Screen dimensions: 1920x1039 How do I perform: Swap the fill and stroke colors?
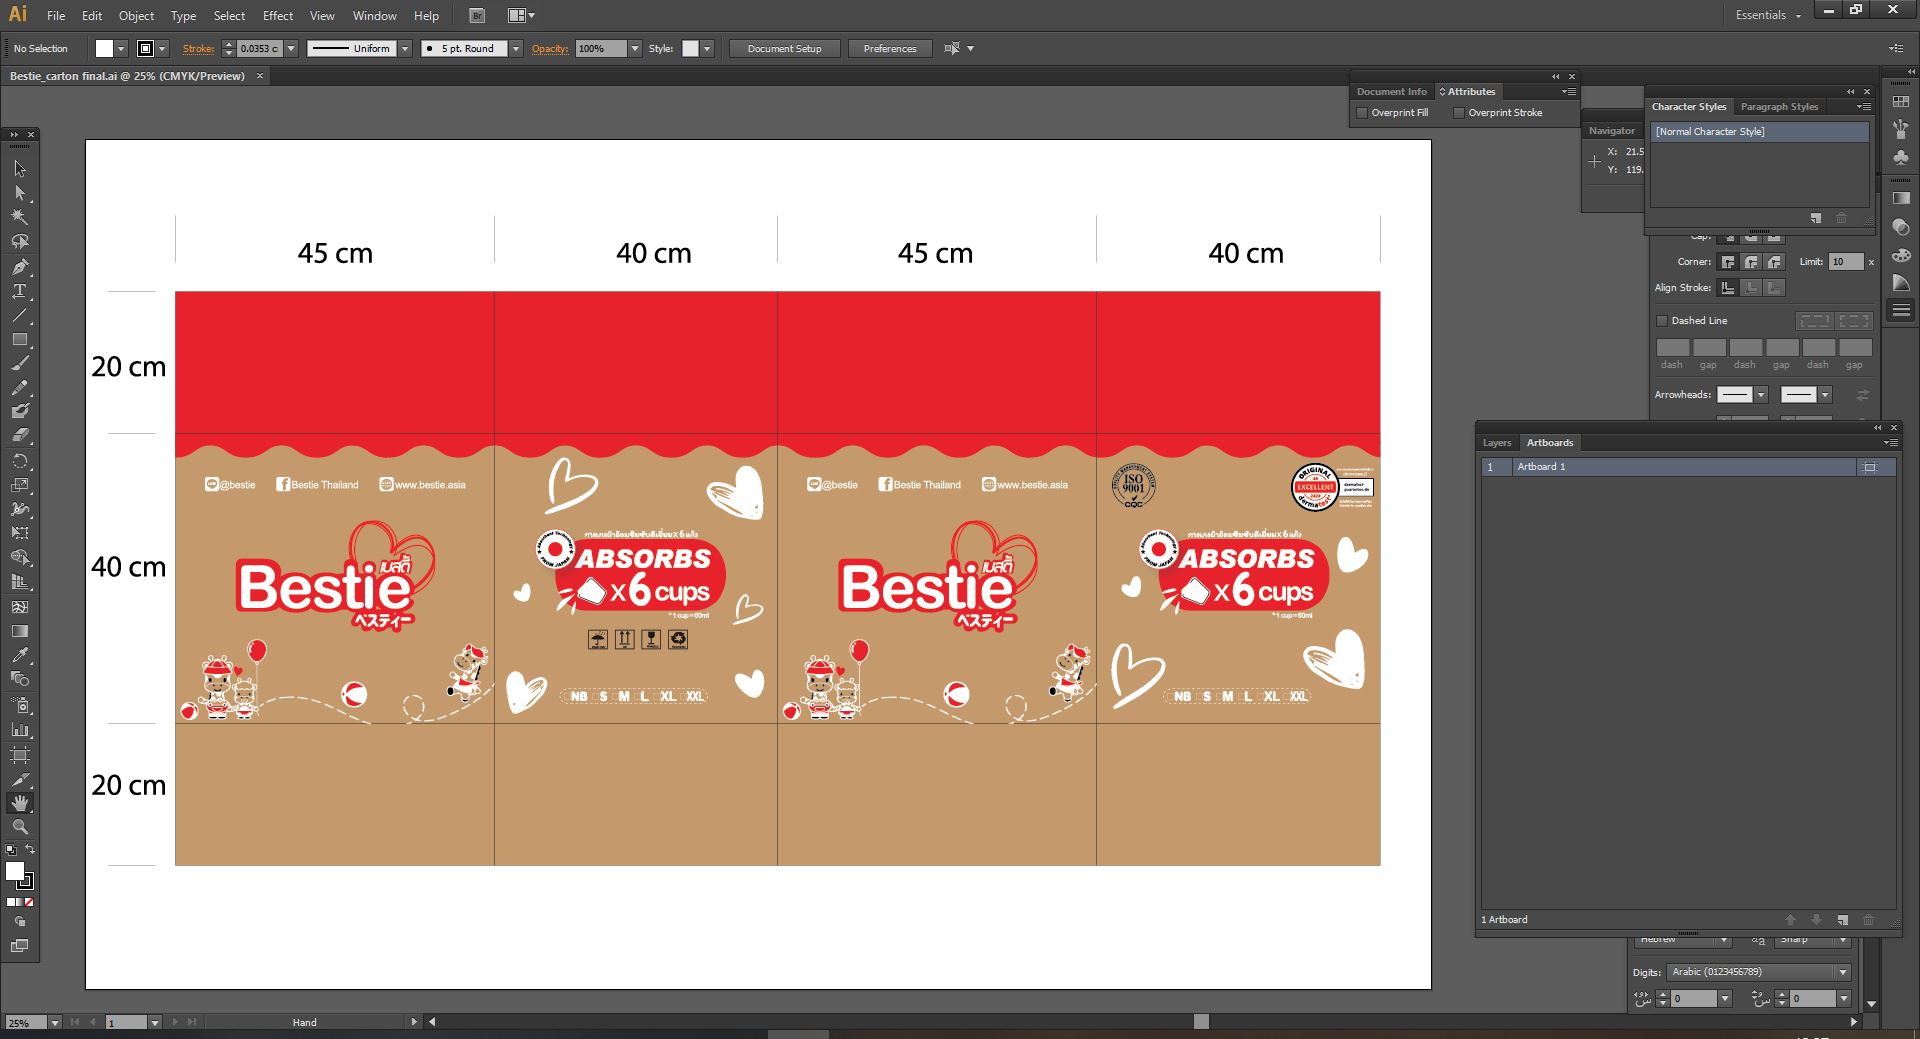[x=30, y=851]
